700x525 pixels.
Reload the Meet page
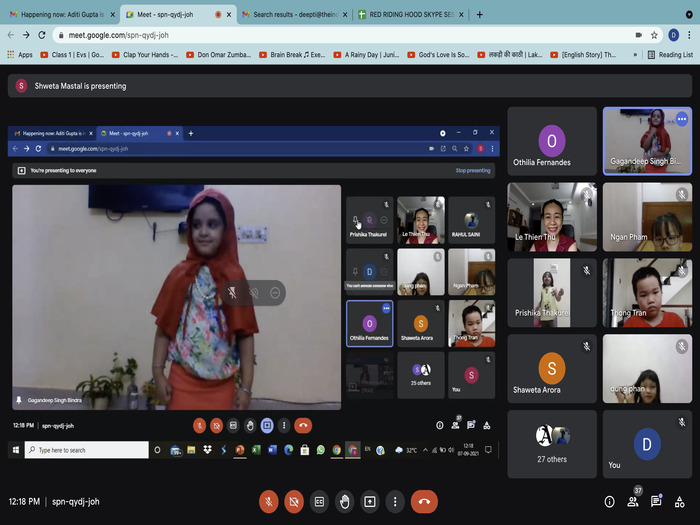coord(42,35)
